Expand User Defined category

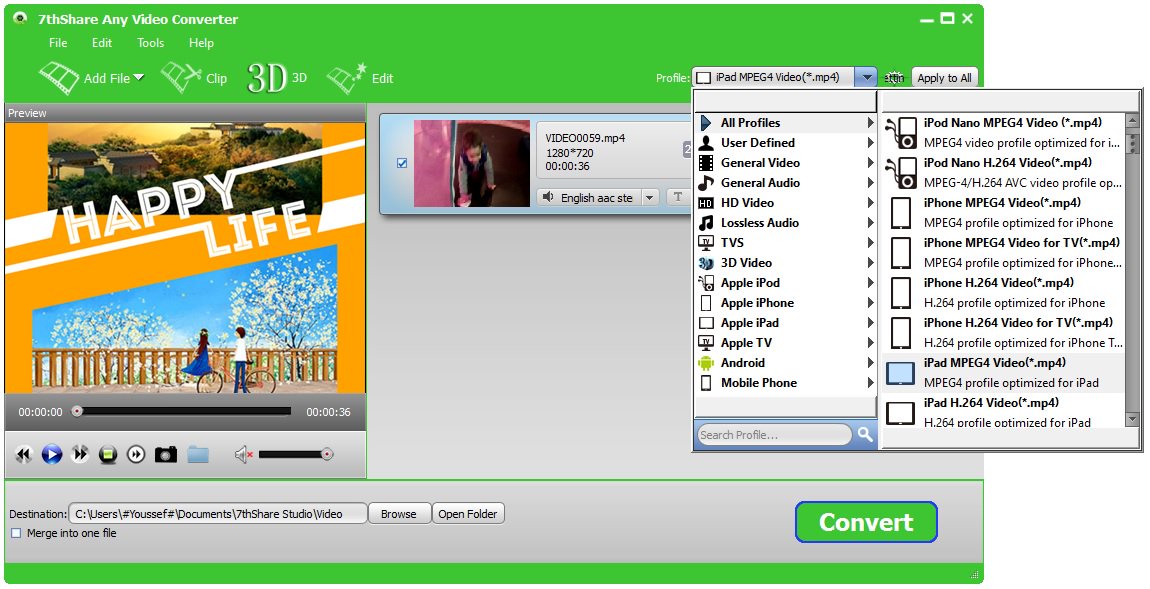click(x=785, y=142)
